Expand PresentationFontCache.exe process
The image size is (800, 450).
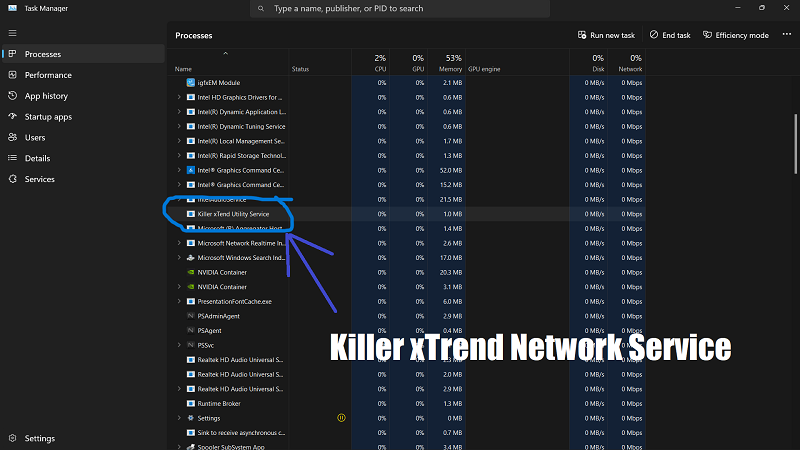tap(179, 302)
